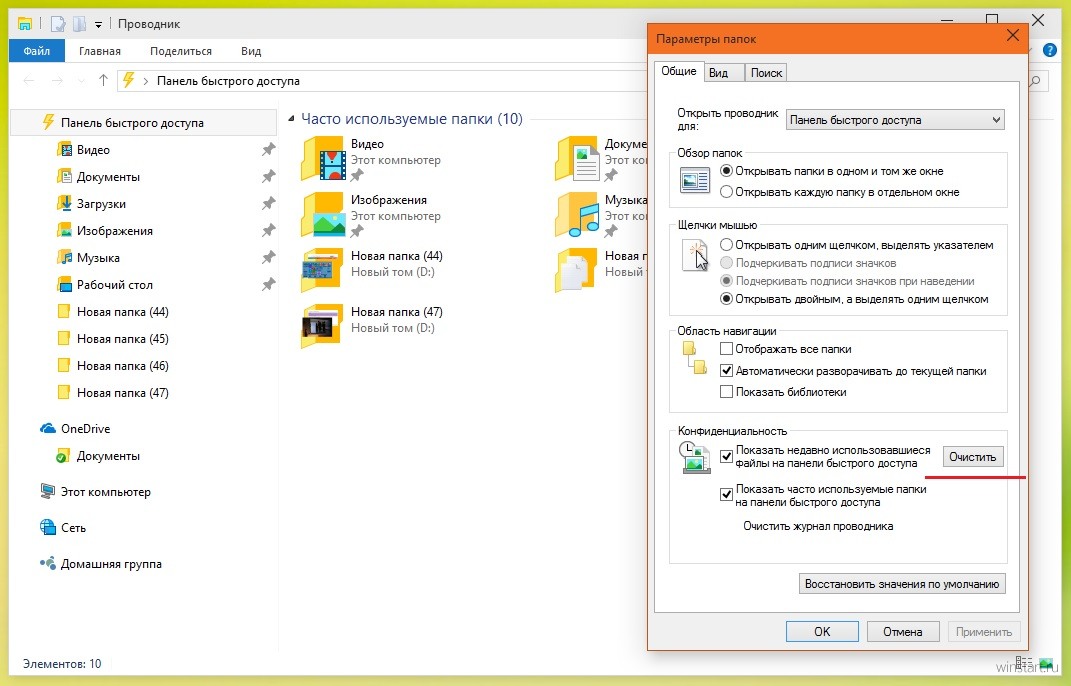Click the This PC (Этот компьютер) icon
Viewport: 1071px width, 686px height.
click(48, 491)
